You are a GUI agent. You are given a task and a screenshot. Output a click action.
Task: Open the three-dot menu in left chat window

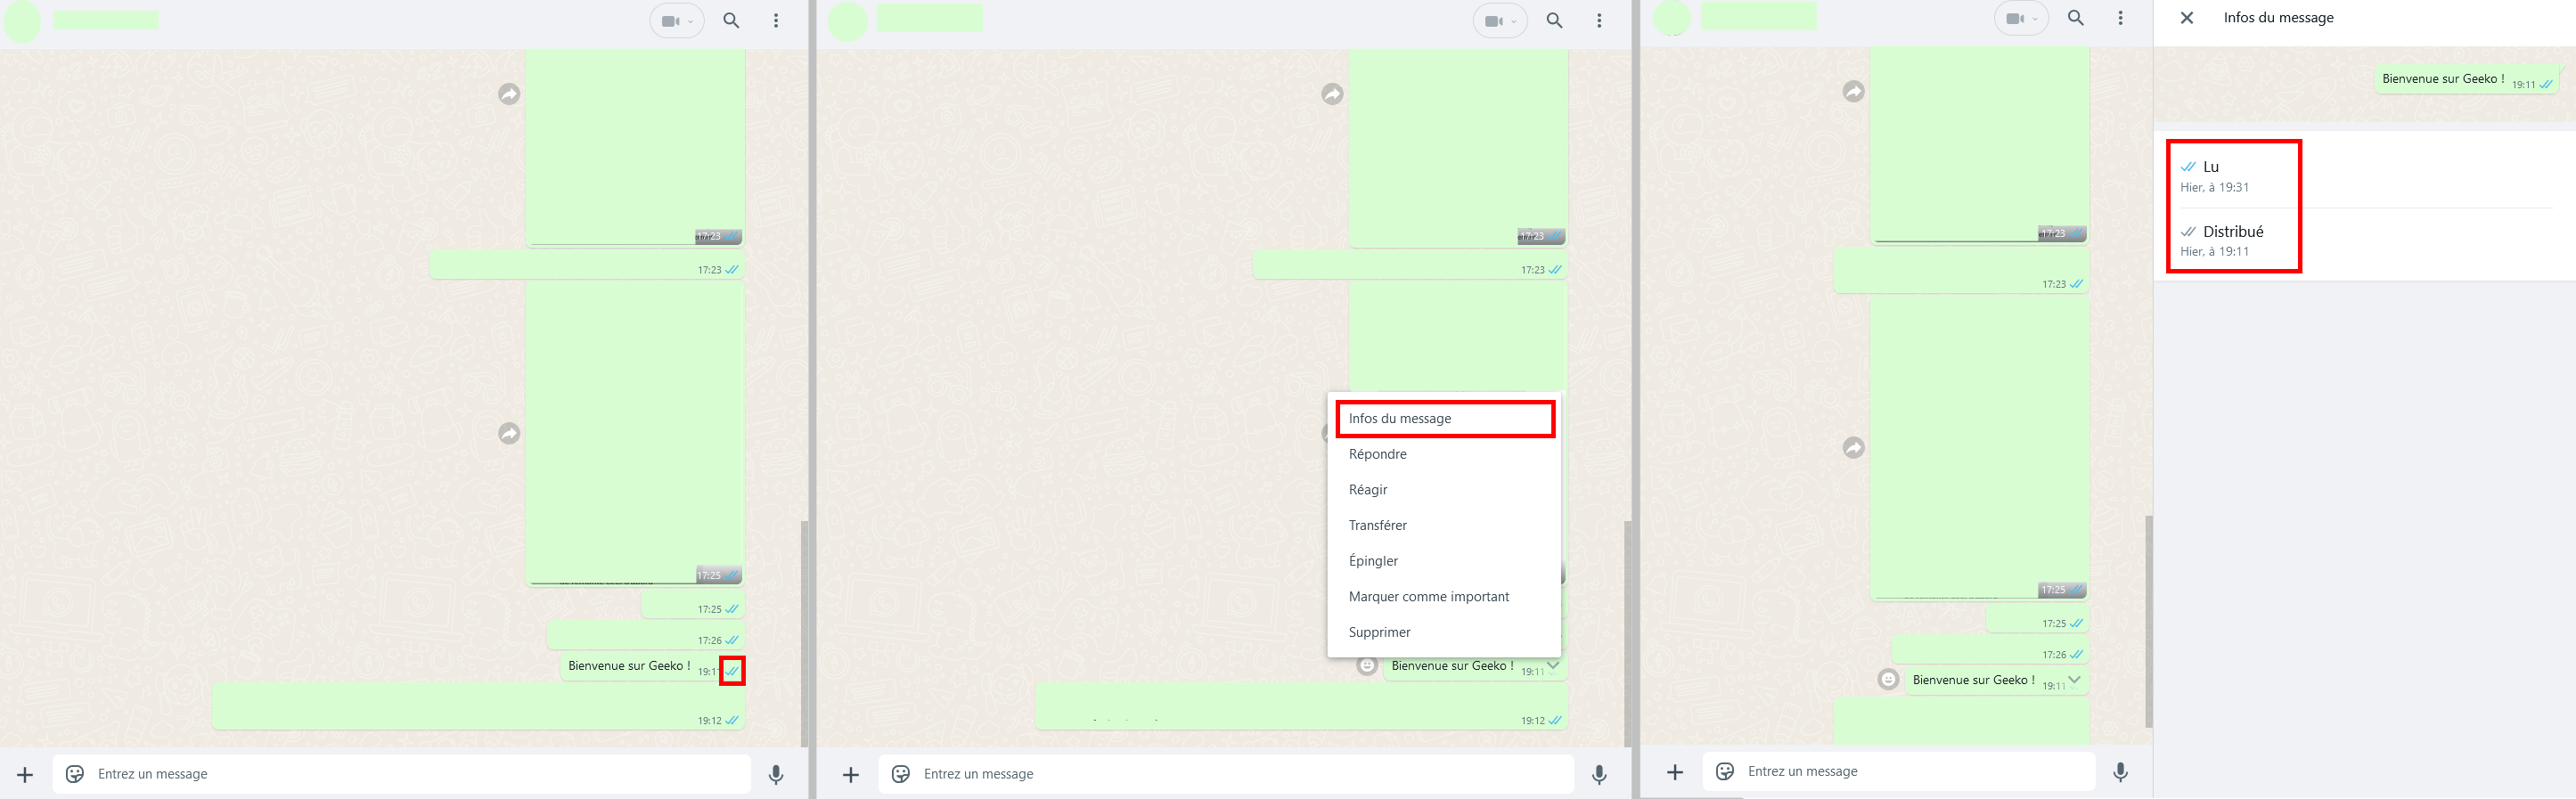(776, 20)
